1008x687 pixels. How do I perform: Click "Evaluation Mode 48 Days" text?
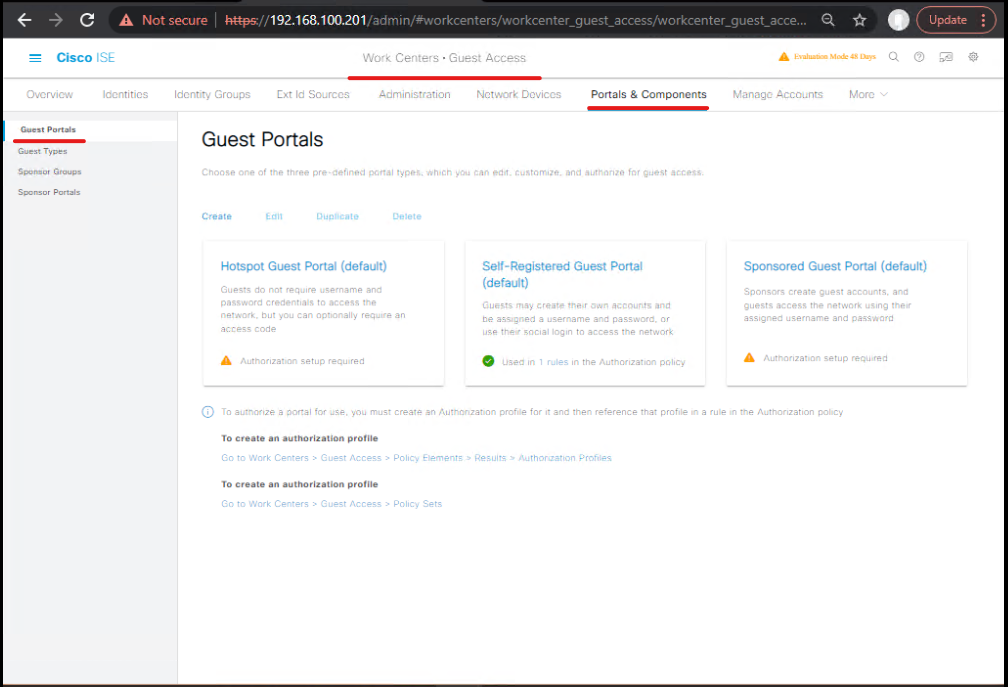(x=834, y=57)
